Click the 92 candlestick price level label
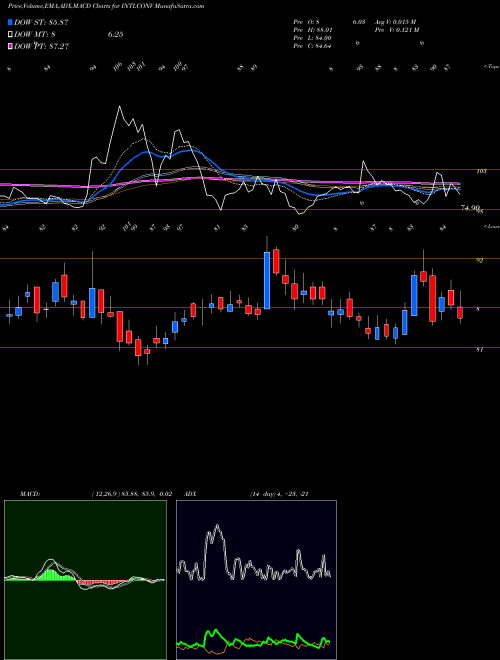The height and width of the screenshot is (660, 500). [x=479, y=261]
